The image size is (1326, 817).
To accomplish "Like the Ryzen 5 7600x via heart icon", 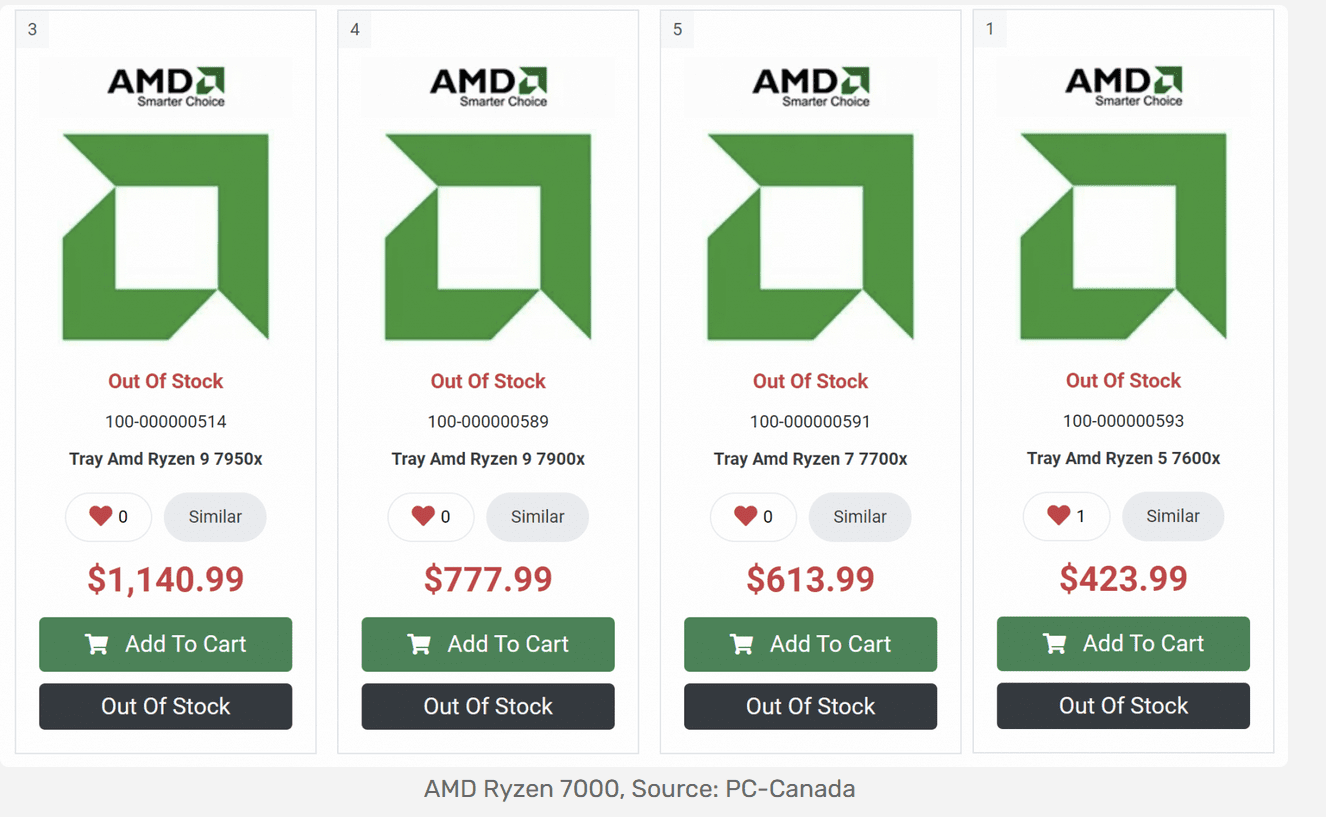I will coord(1059,515).
